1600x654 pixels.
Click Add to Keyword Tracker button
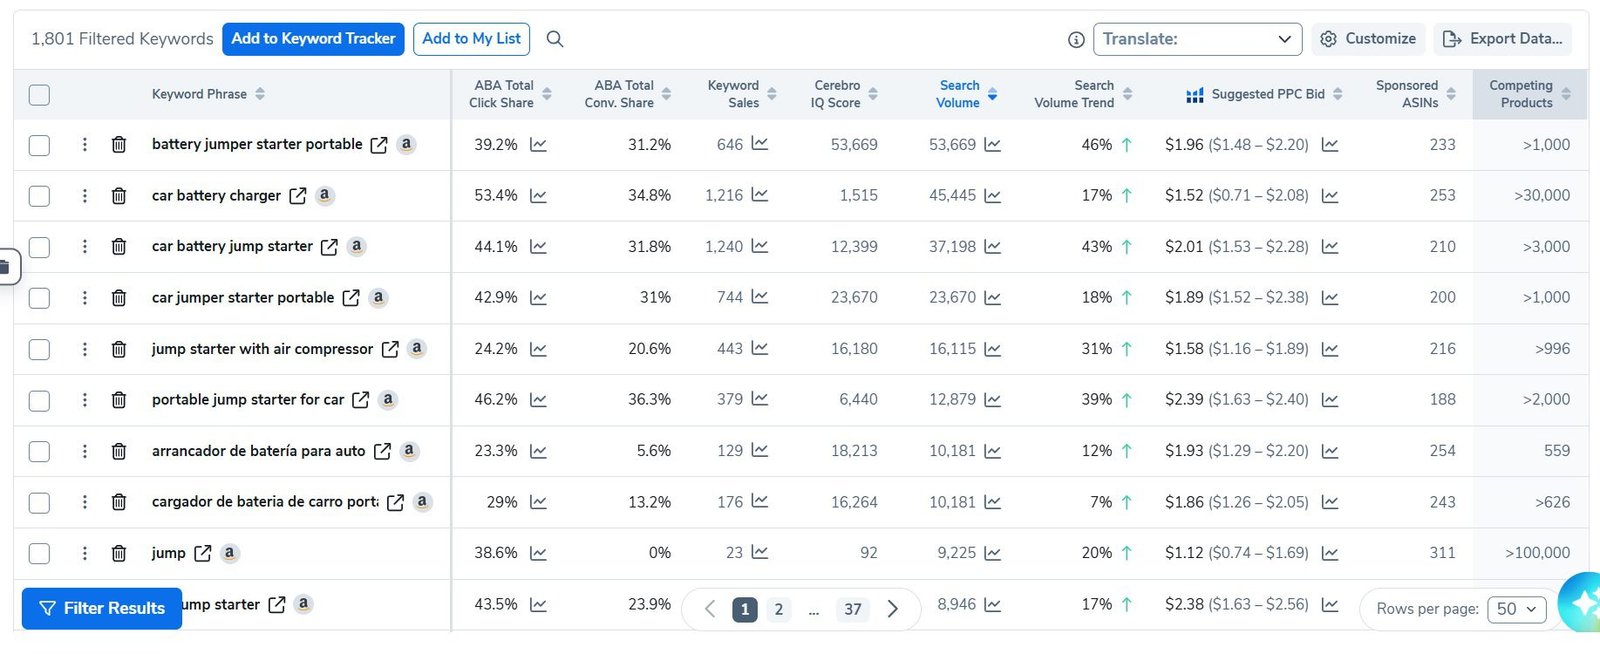[x=313, y=39]
